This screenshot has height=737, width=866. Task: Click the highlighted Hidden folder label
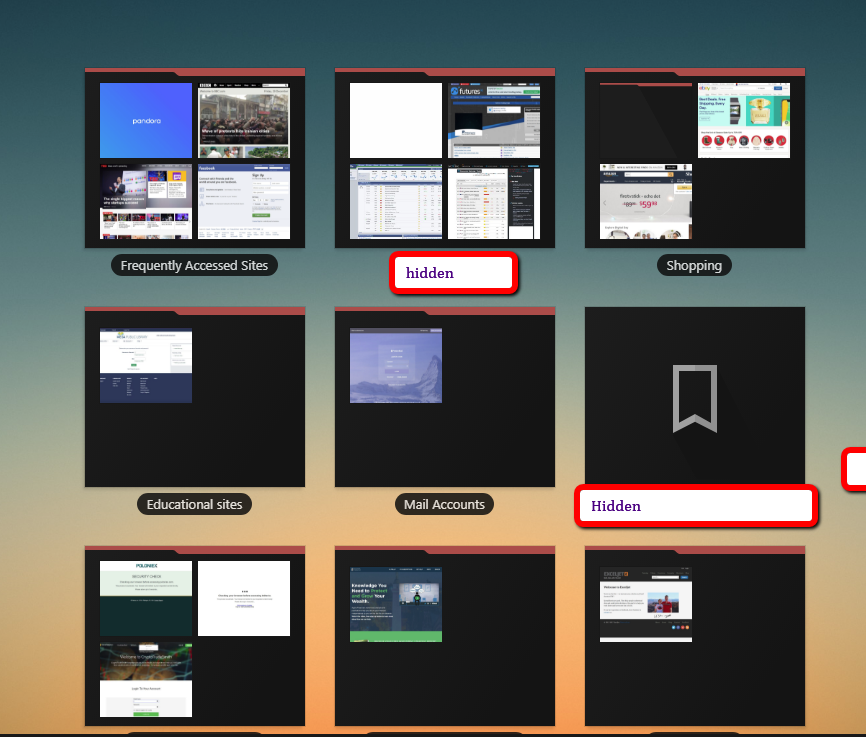694,506
